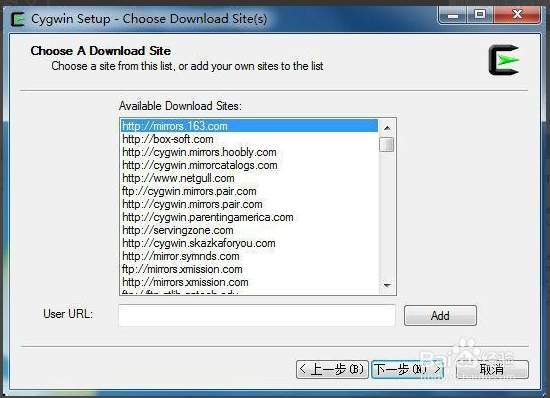Select the http://box-soft.com site
The height and width of the screenshot is (398, 550).
[x=249, y=139]
